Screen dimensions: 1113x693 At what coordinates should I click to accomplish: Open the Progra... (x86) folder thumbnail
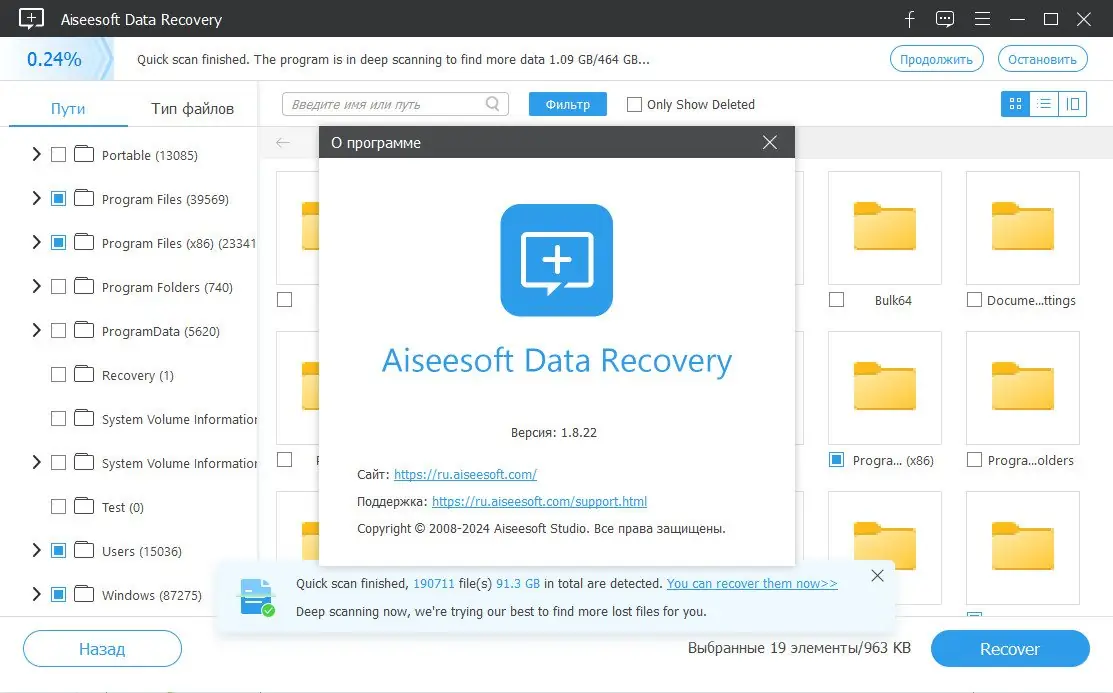point(884,388)
